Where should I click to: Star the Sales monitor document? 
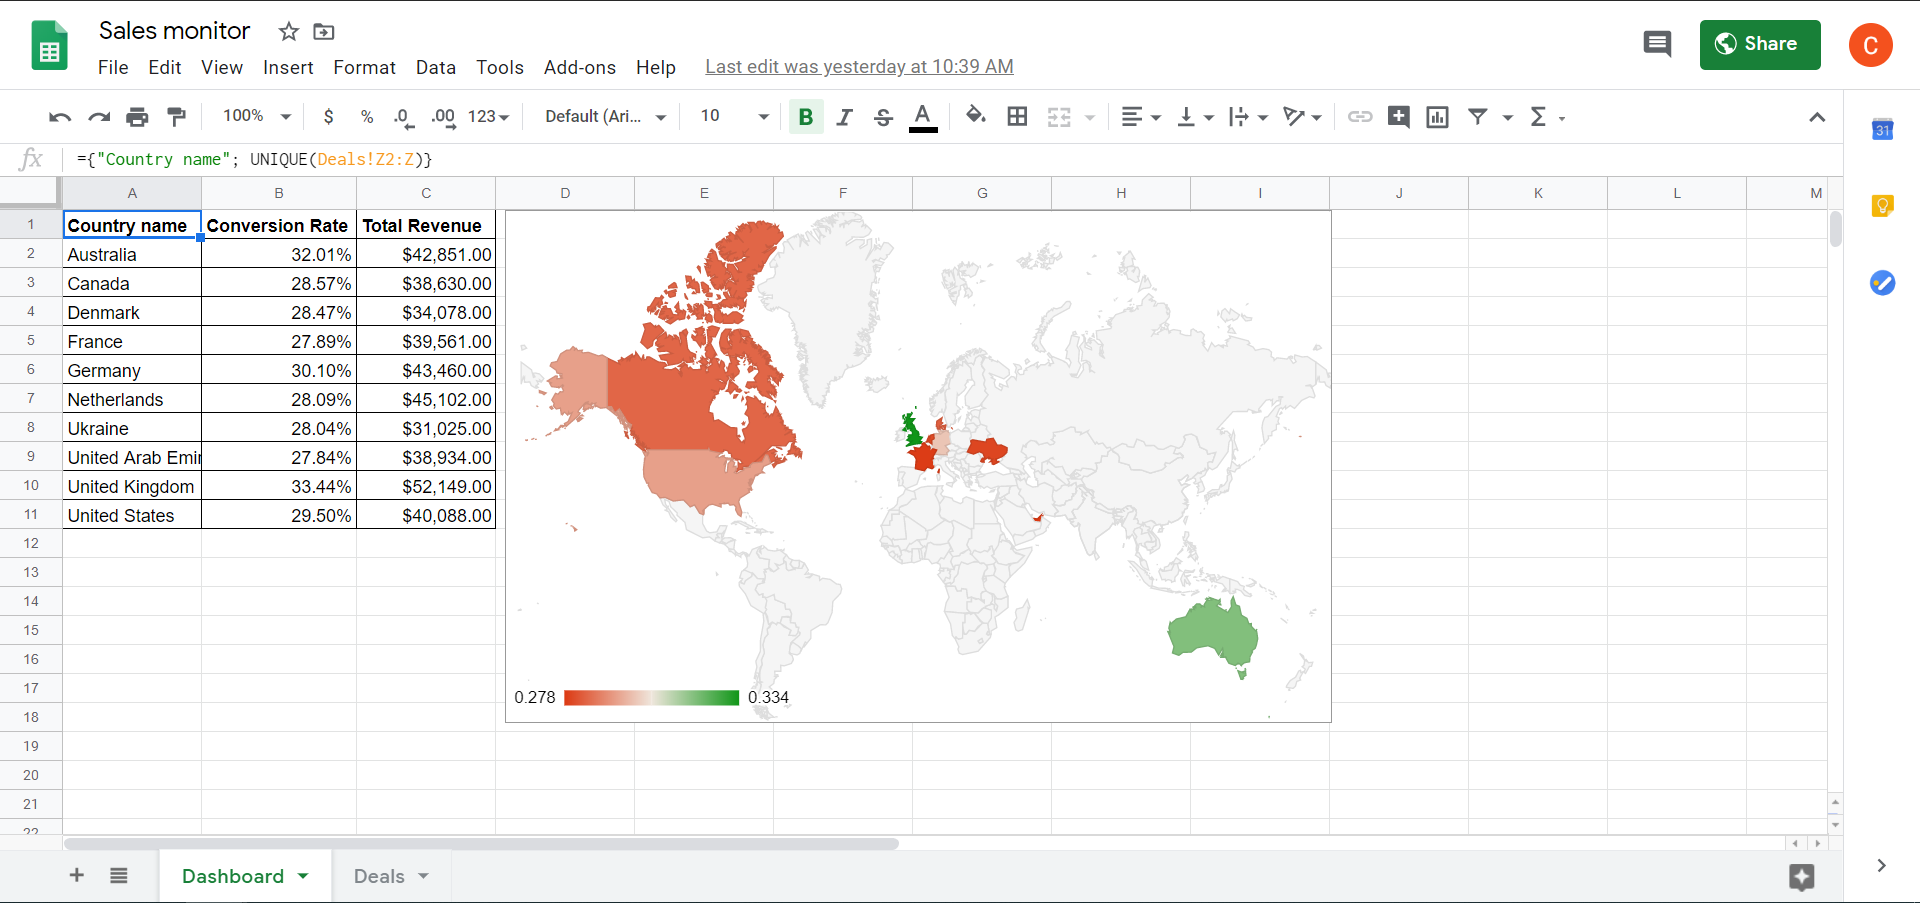pyautogui.click(x=289, y=32)
